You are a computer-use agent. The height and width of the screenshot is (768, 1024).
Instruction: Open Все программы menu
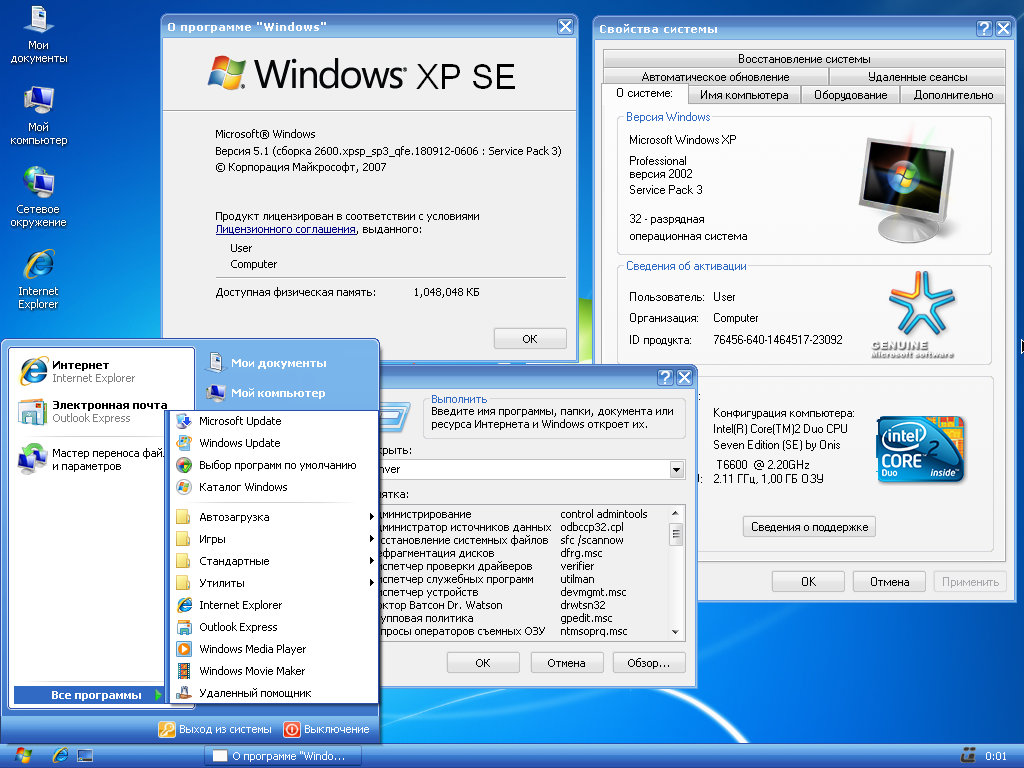(x=88, y=696)
